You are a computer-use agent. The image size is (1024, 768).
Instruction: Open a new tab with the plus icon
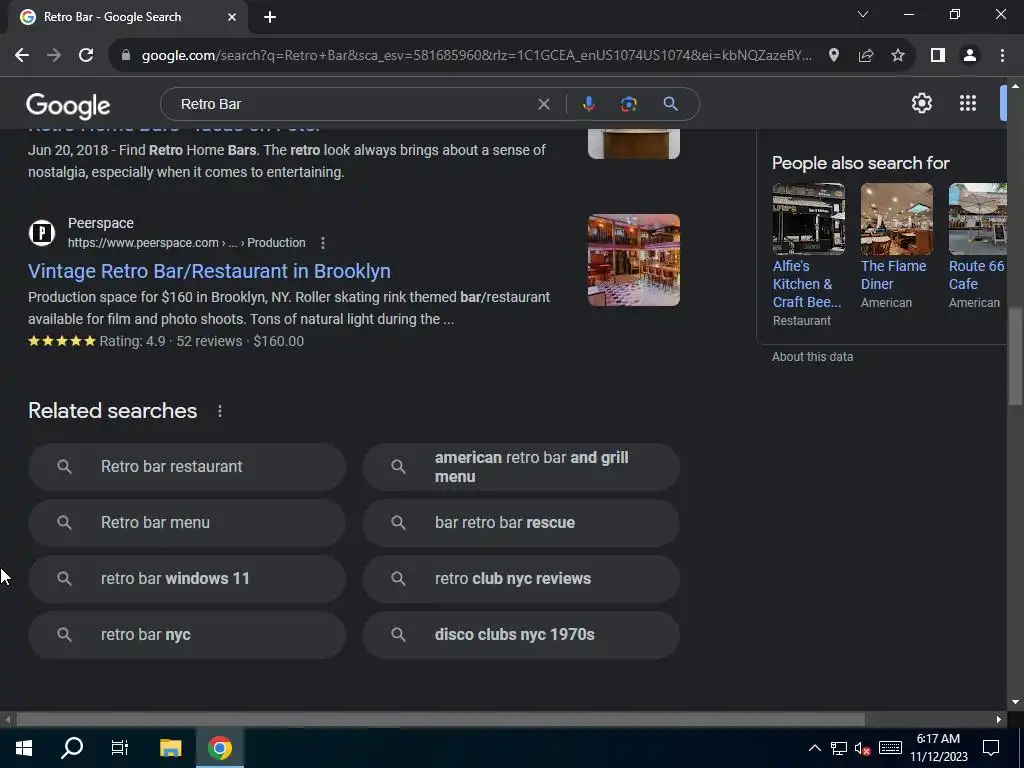[270, 17]
